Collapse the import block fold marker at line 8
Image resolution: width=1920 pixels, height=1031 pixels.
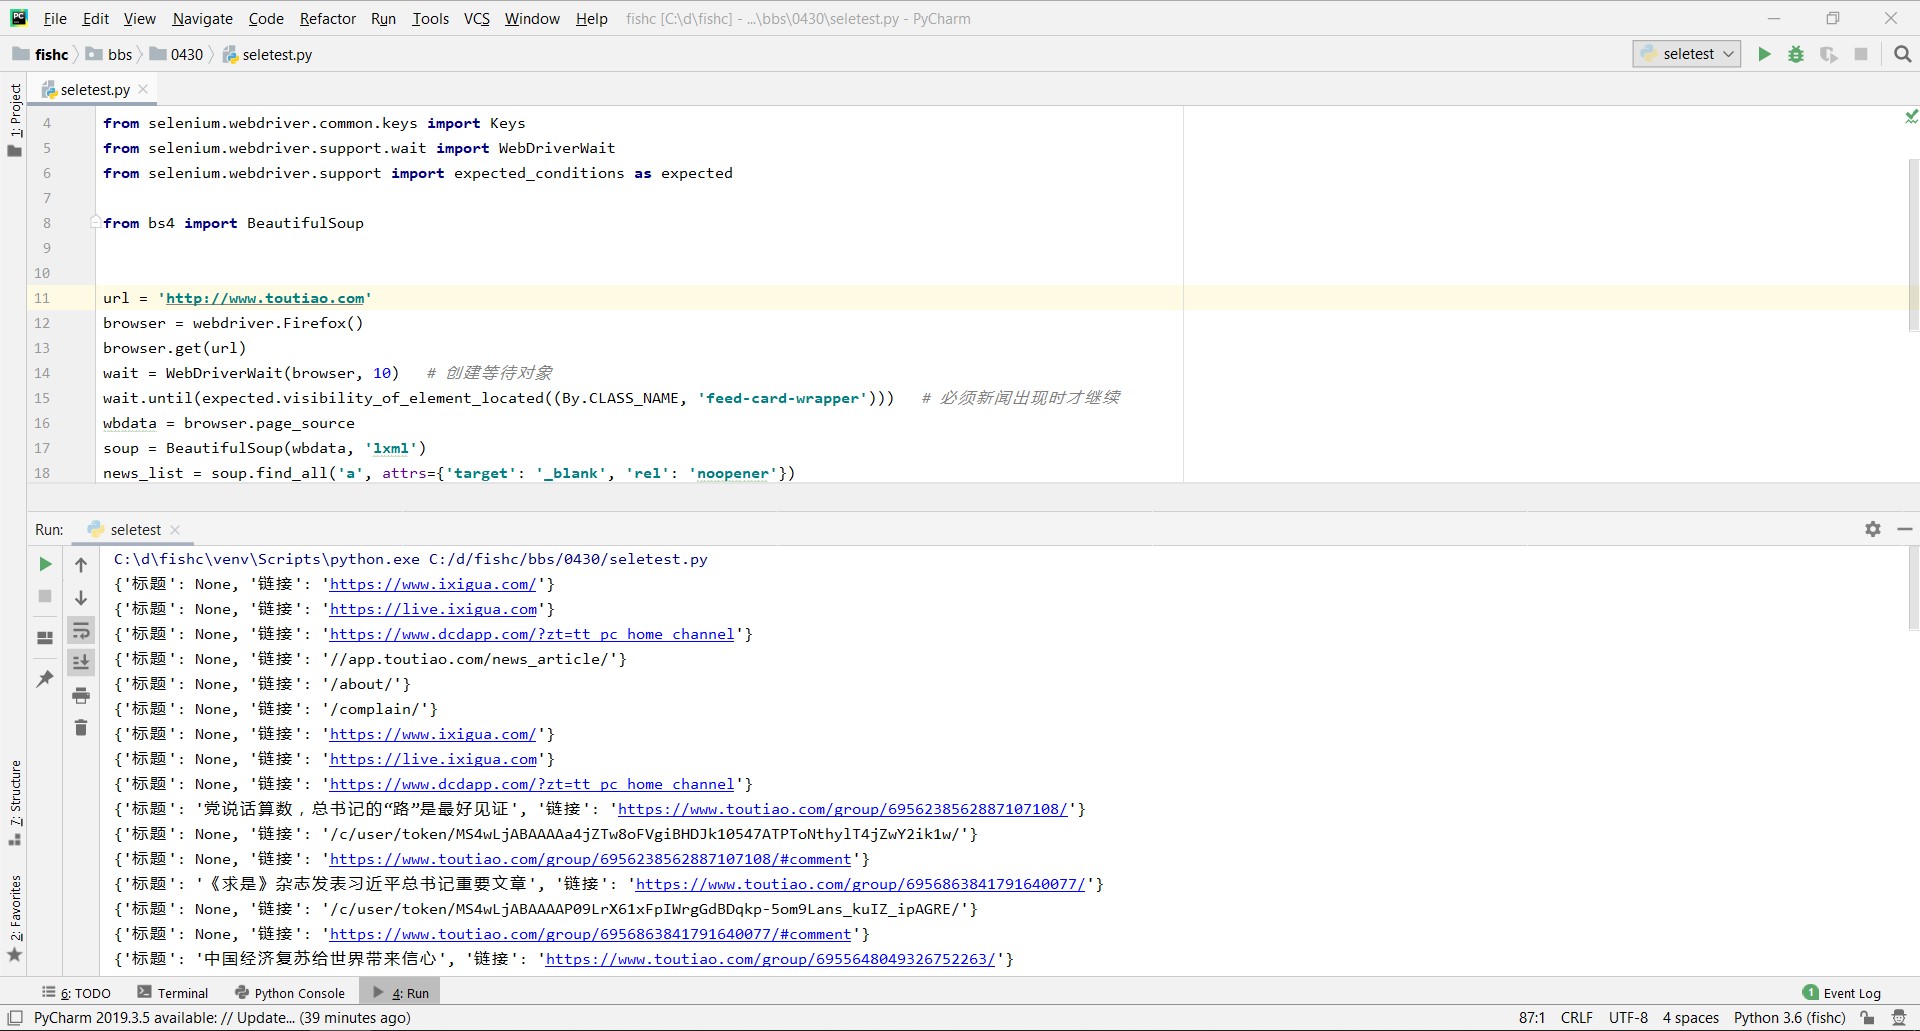click(x=96, y=222)
